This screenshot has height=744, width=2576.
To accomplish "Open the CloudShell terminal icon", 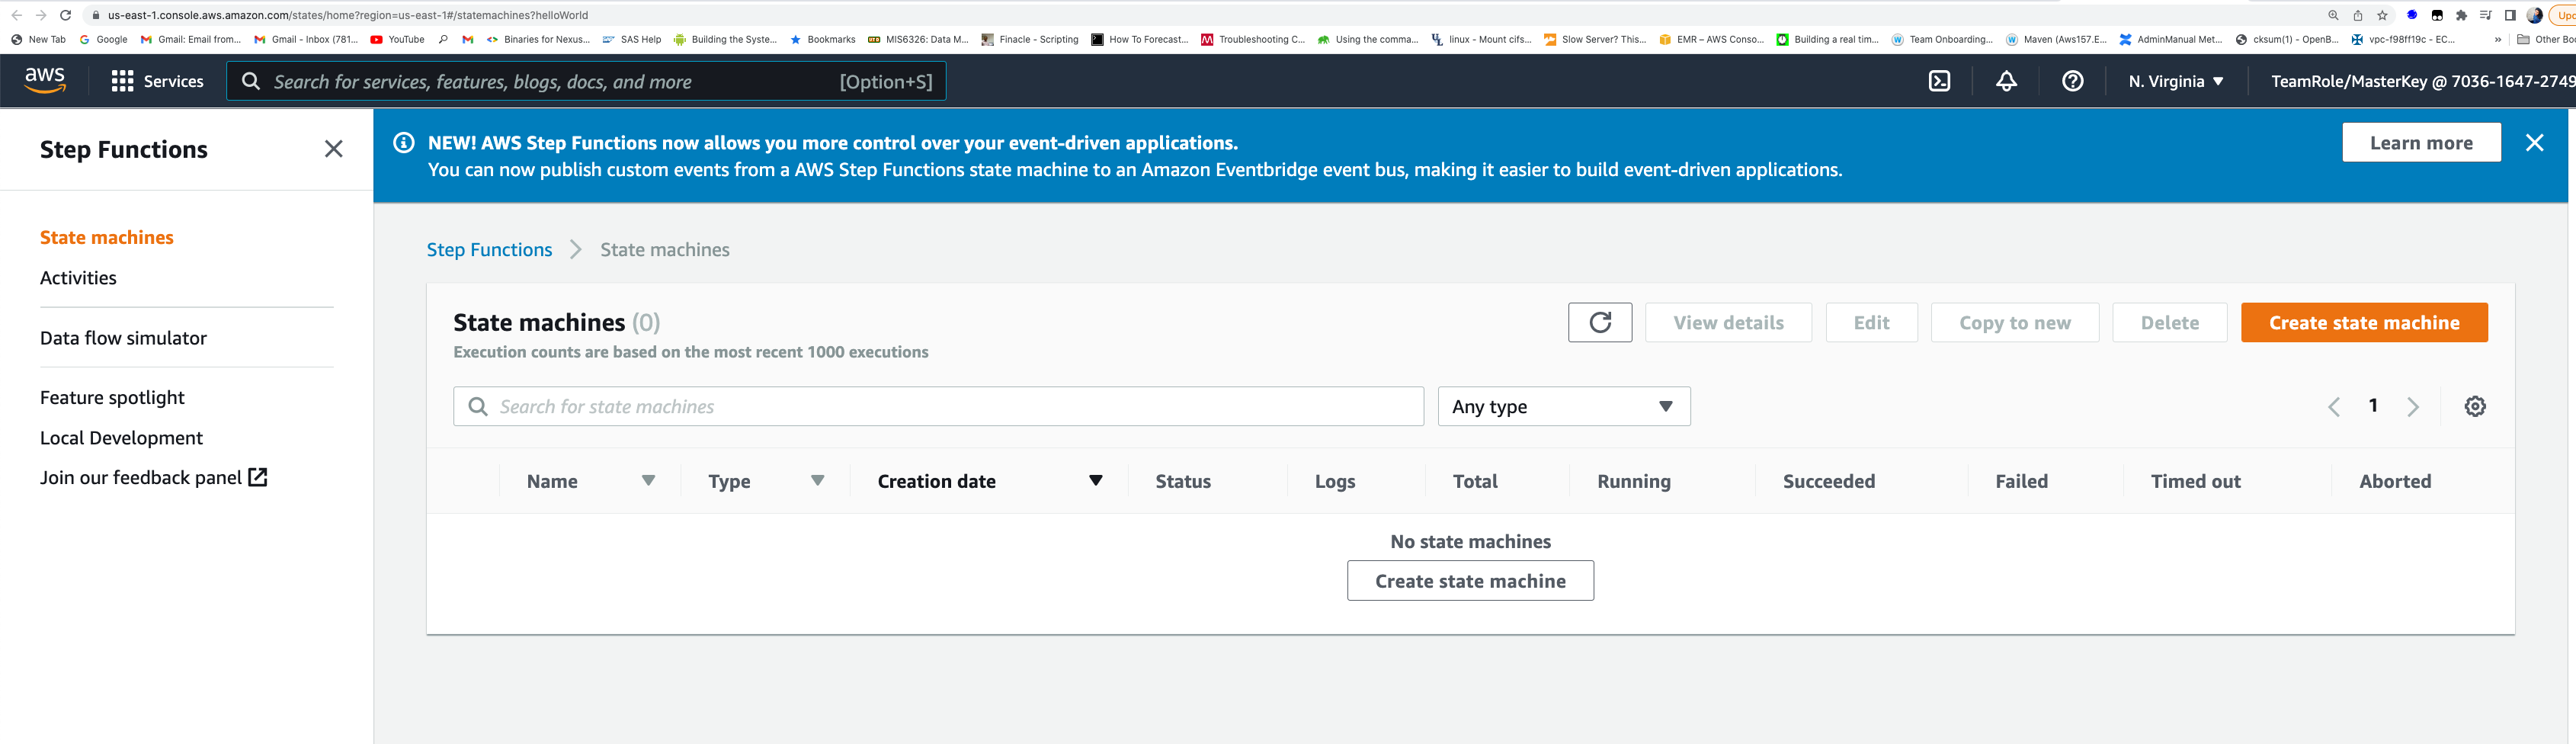I will pos(1939,81).
